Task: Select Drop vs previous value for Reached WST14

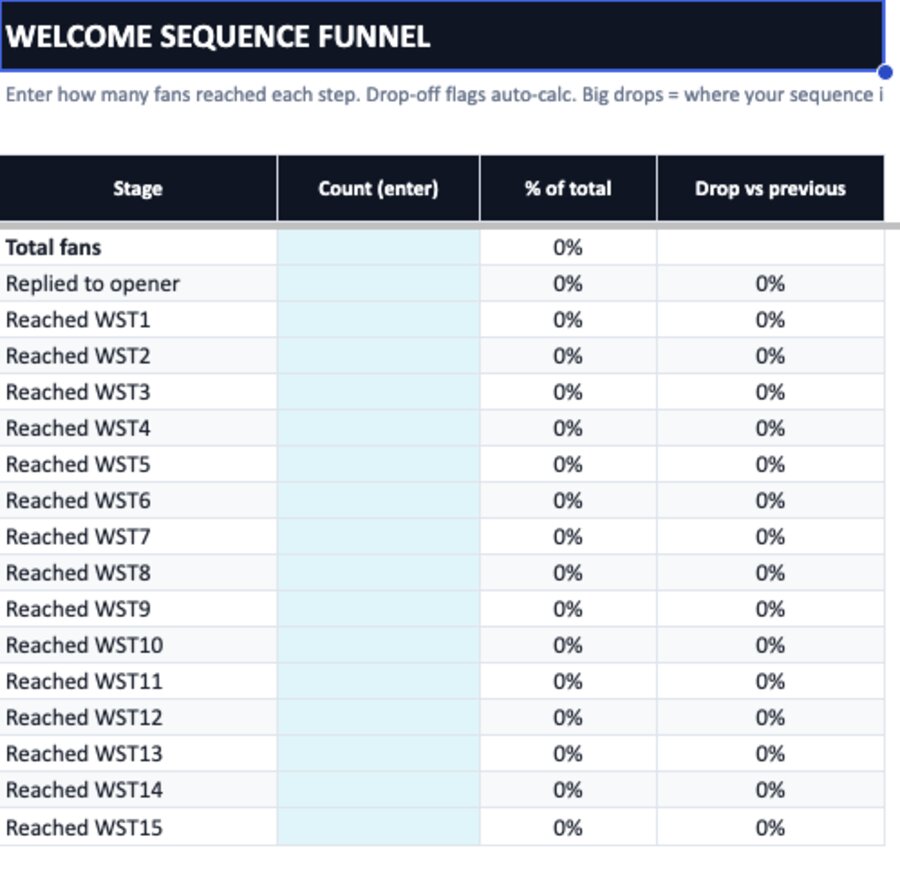Action: click(770, 790)
